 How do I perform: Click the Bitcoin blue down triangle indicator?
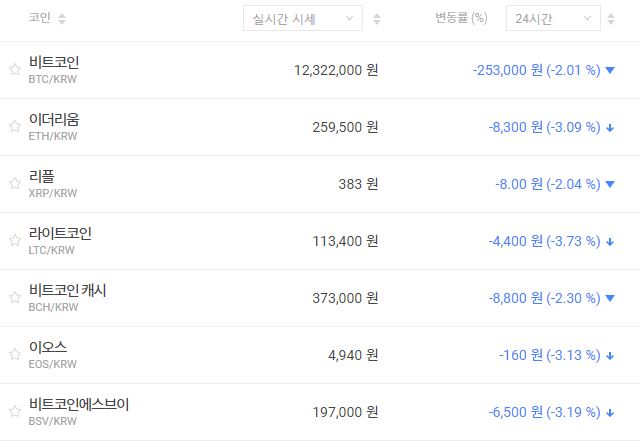point(610,70)
